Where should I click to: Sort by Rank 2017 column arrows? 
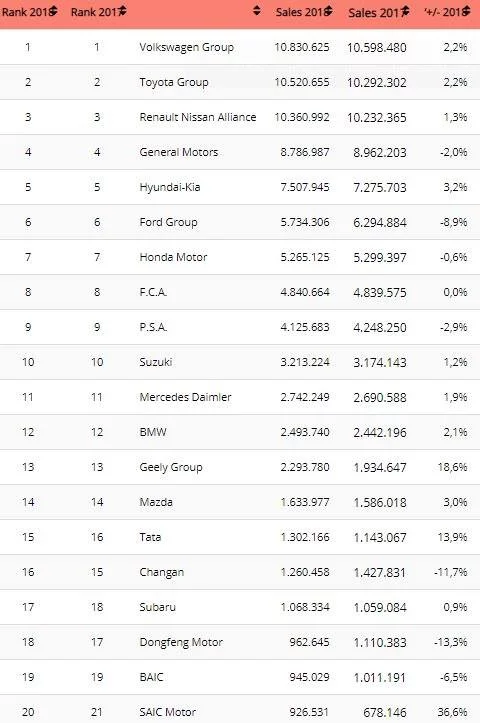pos(122,11)
